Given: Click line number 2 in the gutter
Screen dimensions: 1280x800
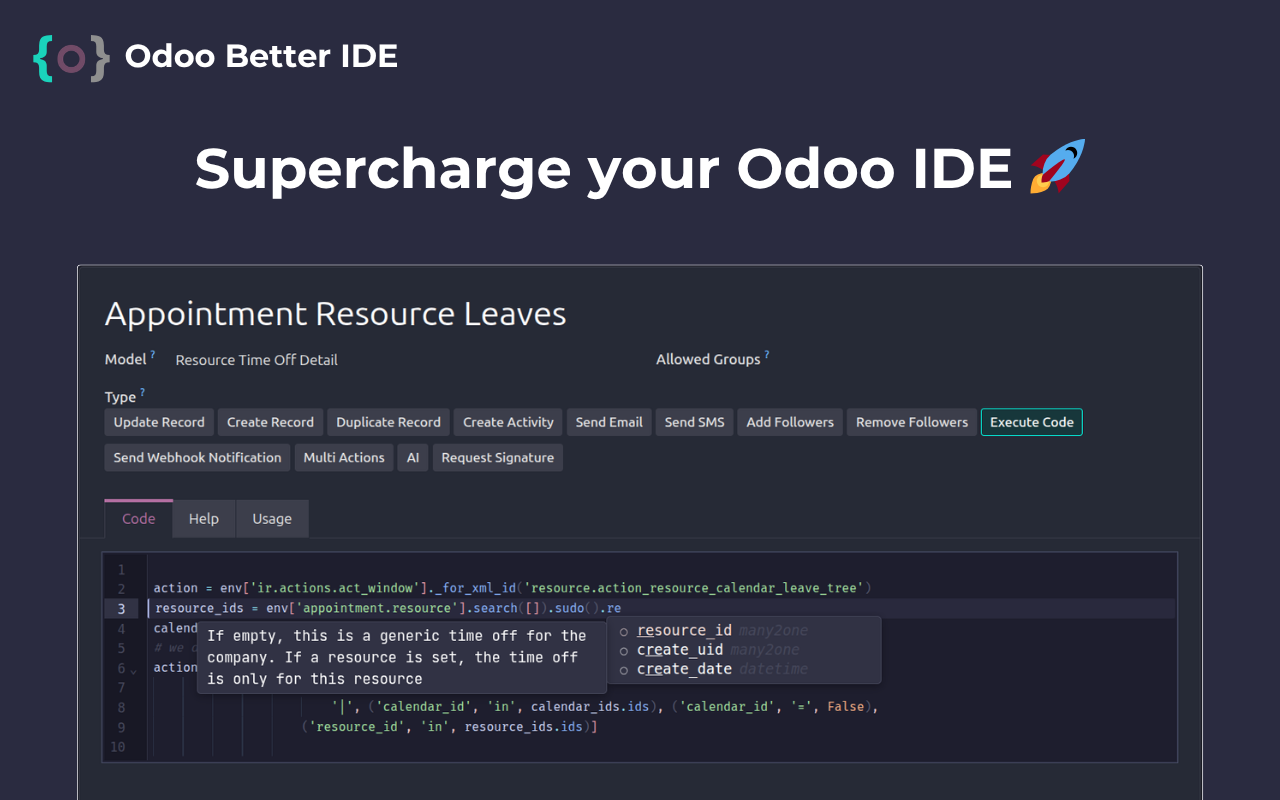Looking at the screenshot, I should pos(121,589).
